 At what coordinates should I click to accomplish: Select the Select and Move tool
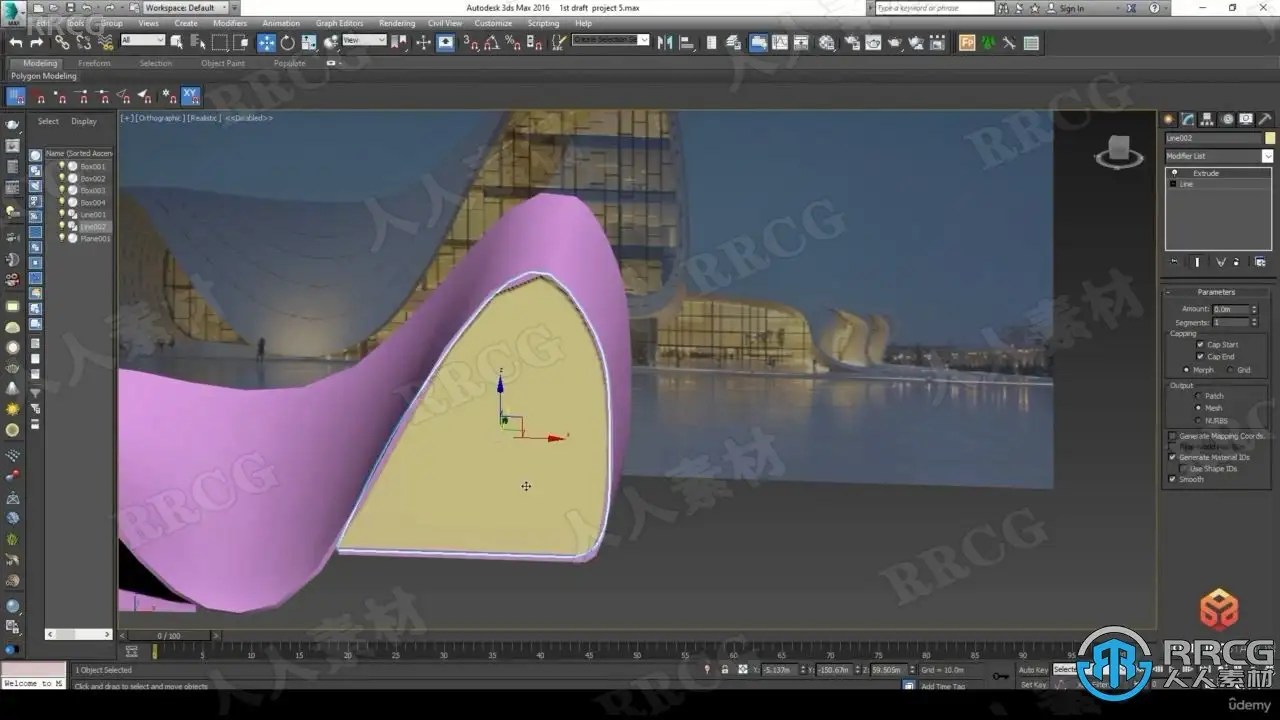coord(266,42)
